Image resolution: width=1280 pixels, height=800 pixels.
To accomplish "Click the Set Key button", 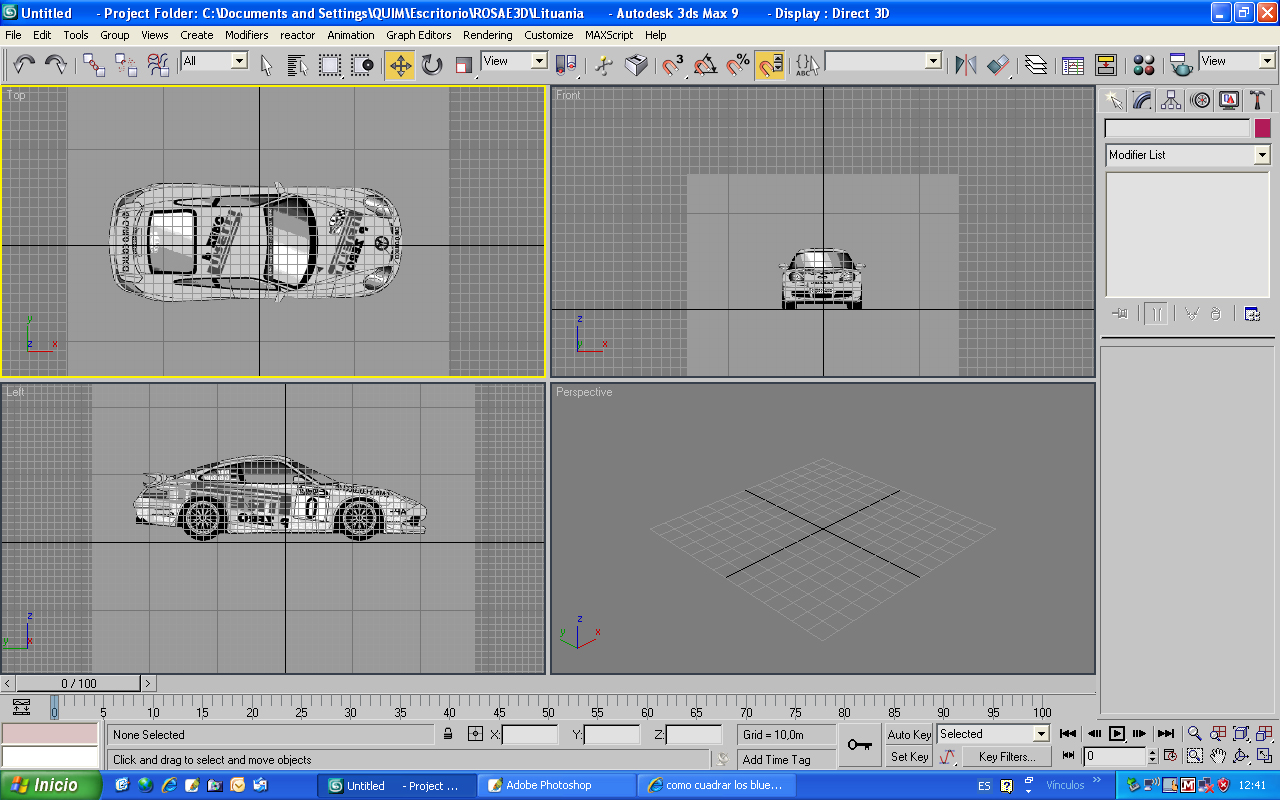I will click(x=909, y=757).
